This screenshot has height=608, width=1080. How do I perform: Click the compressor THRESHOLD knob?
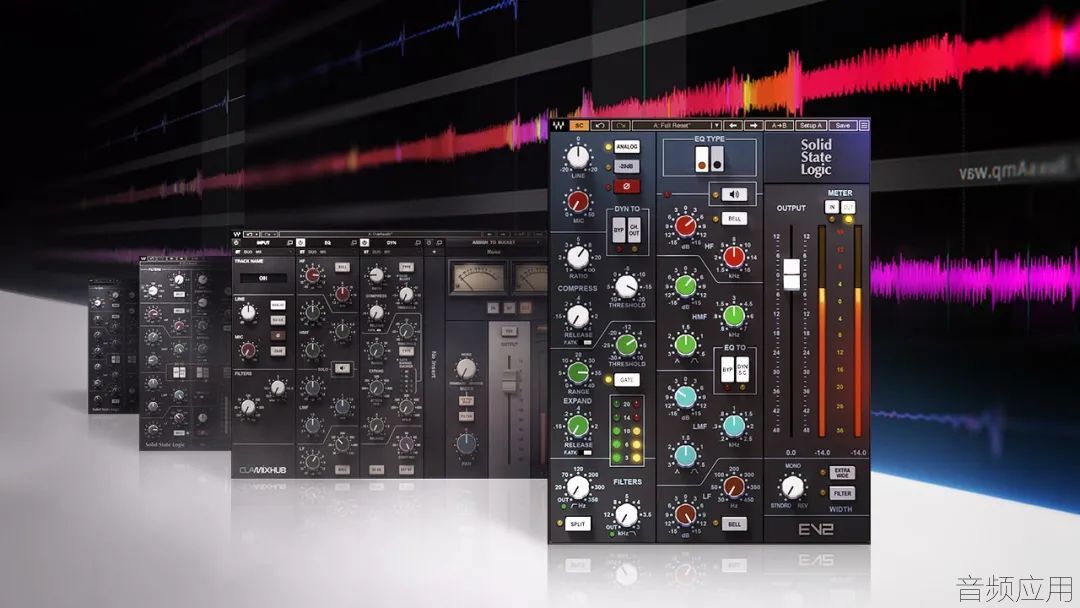tap(626, 286)
